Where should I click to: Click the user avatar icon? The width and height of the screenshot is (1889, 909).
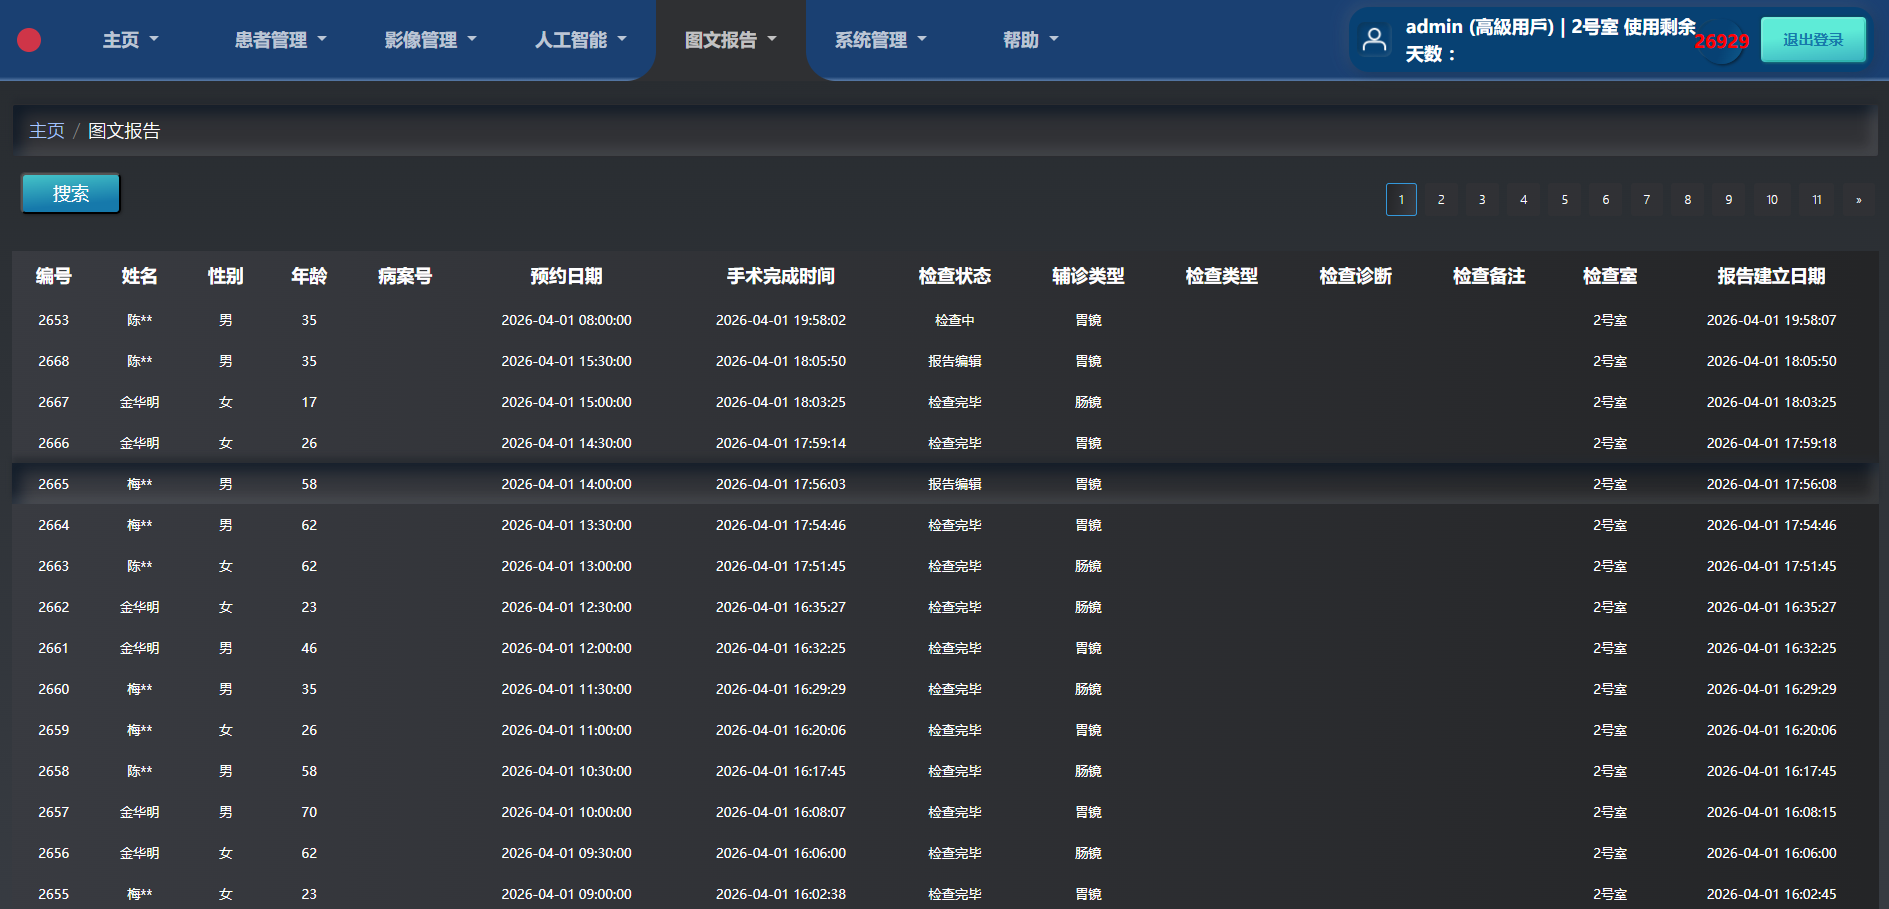pyautogui.click(x=1375, y=40)
